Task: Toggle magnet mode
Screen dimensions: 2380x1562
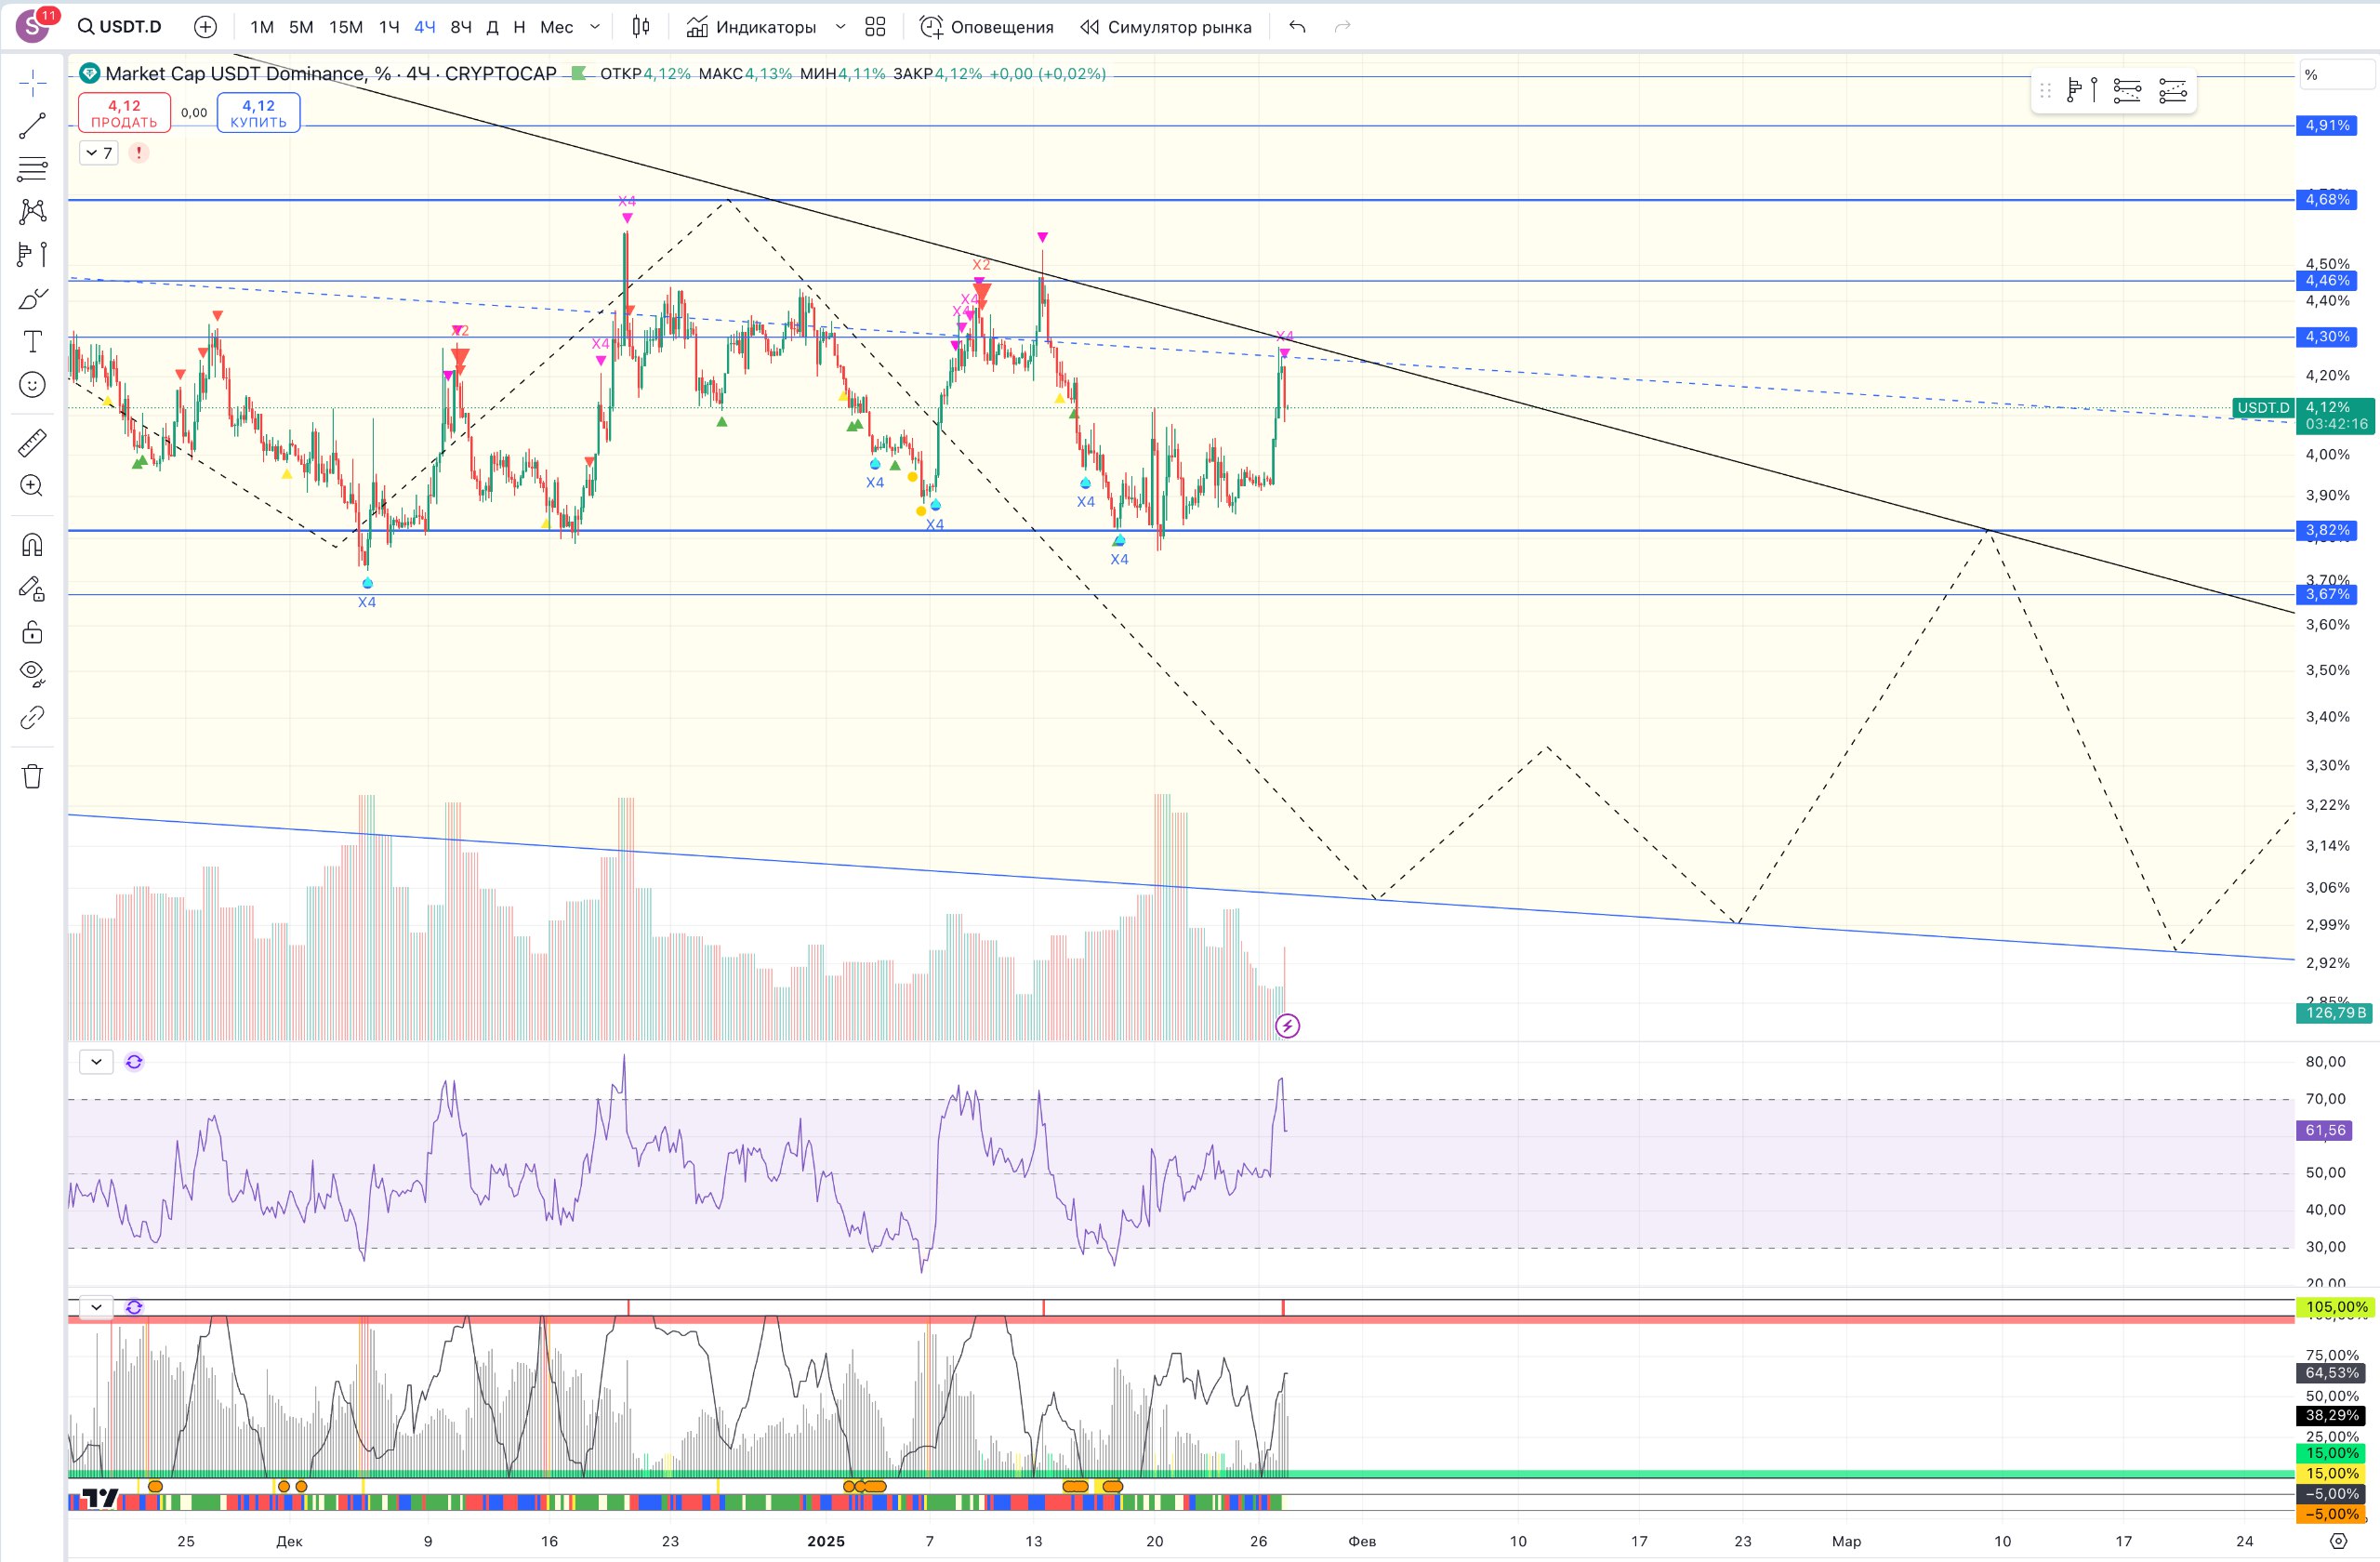Action: pyautogui.click(x=32, y=545)
